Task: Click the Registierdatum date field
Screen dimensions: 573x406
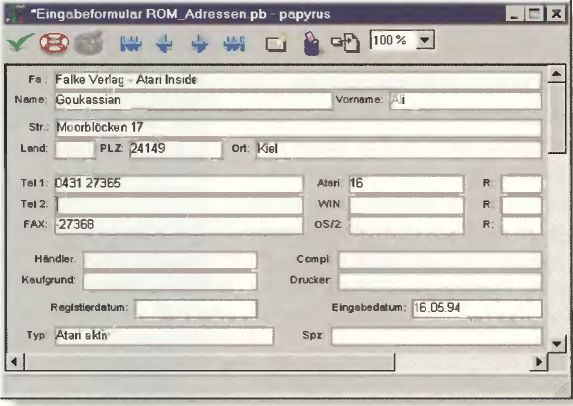Action: [196, 309]
